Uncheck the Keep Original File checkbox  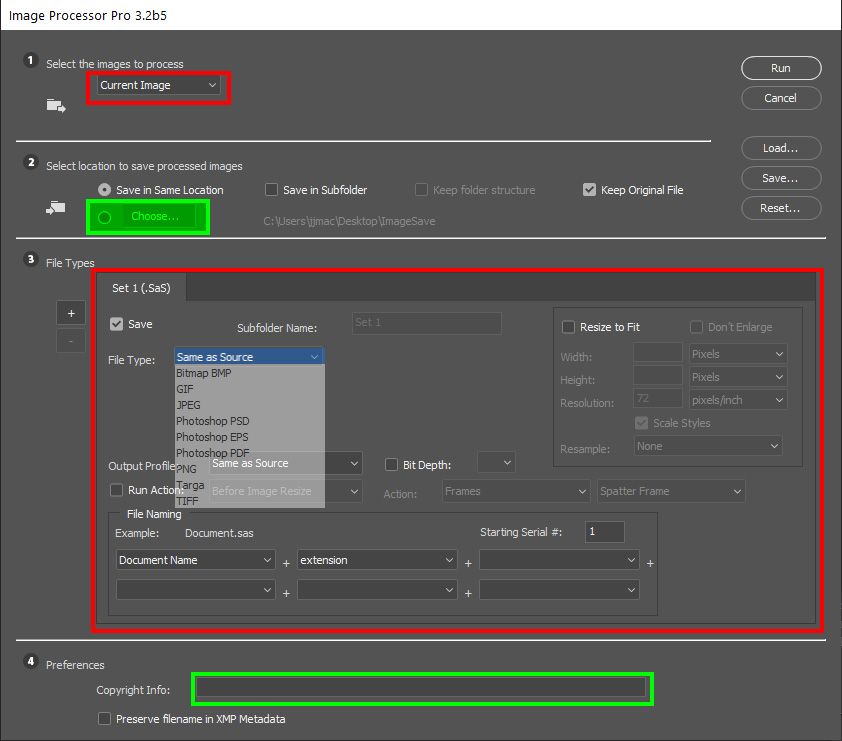click(x=590, y=190)
